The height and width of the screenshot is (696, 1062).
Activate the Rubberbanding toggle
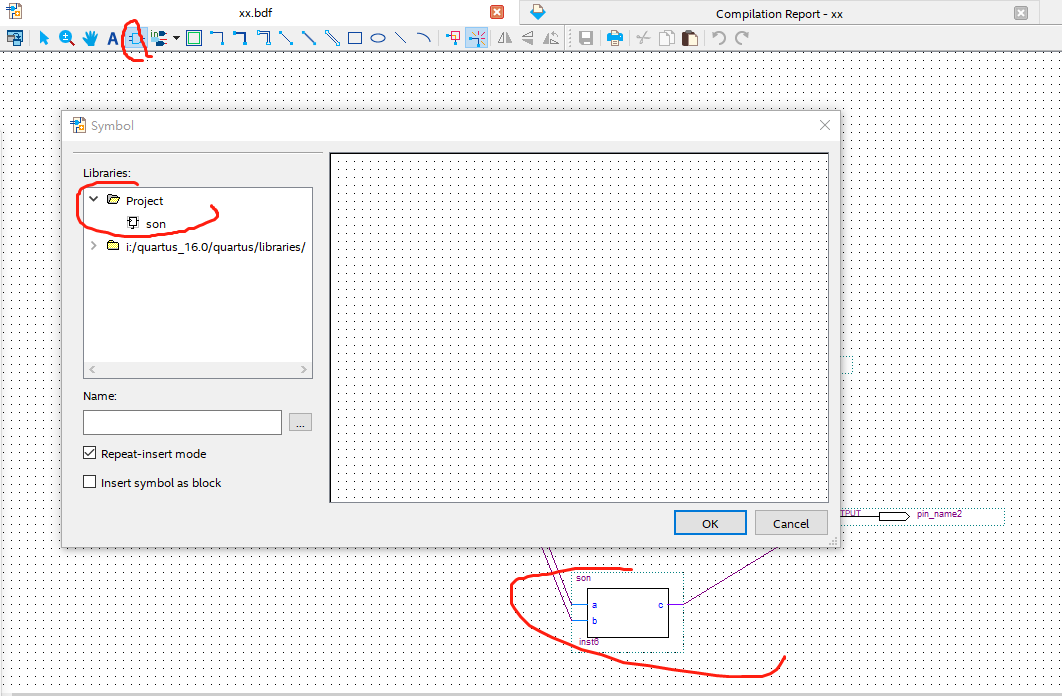pos(477,37)
